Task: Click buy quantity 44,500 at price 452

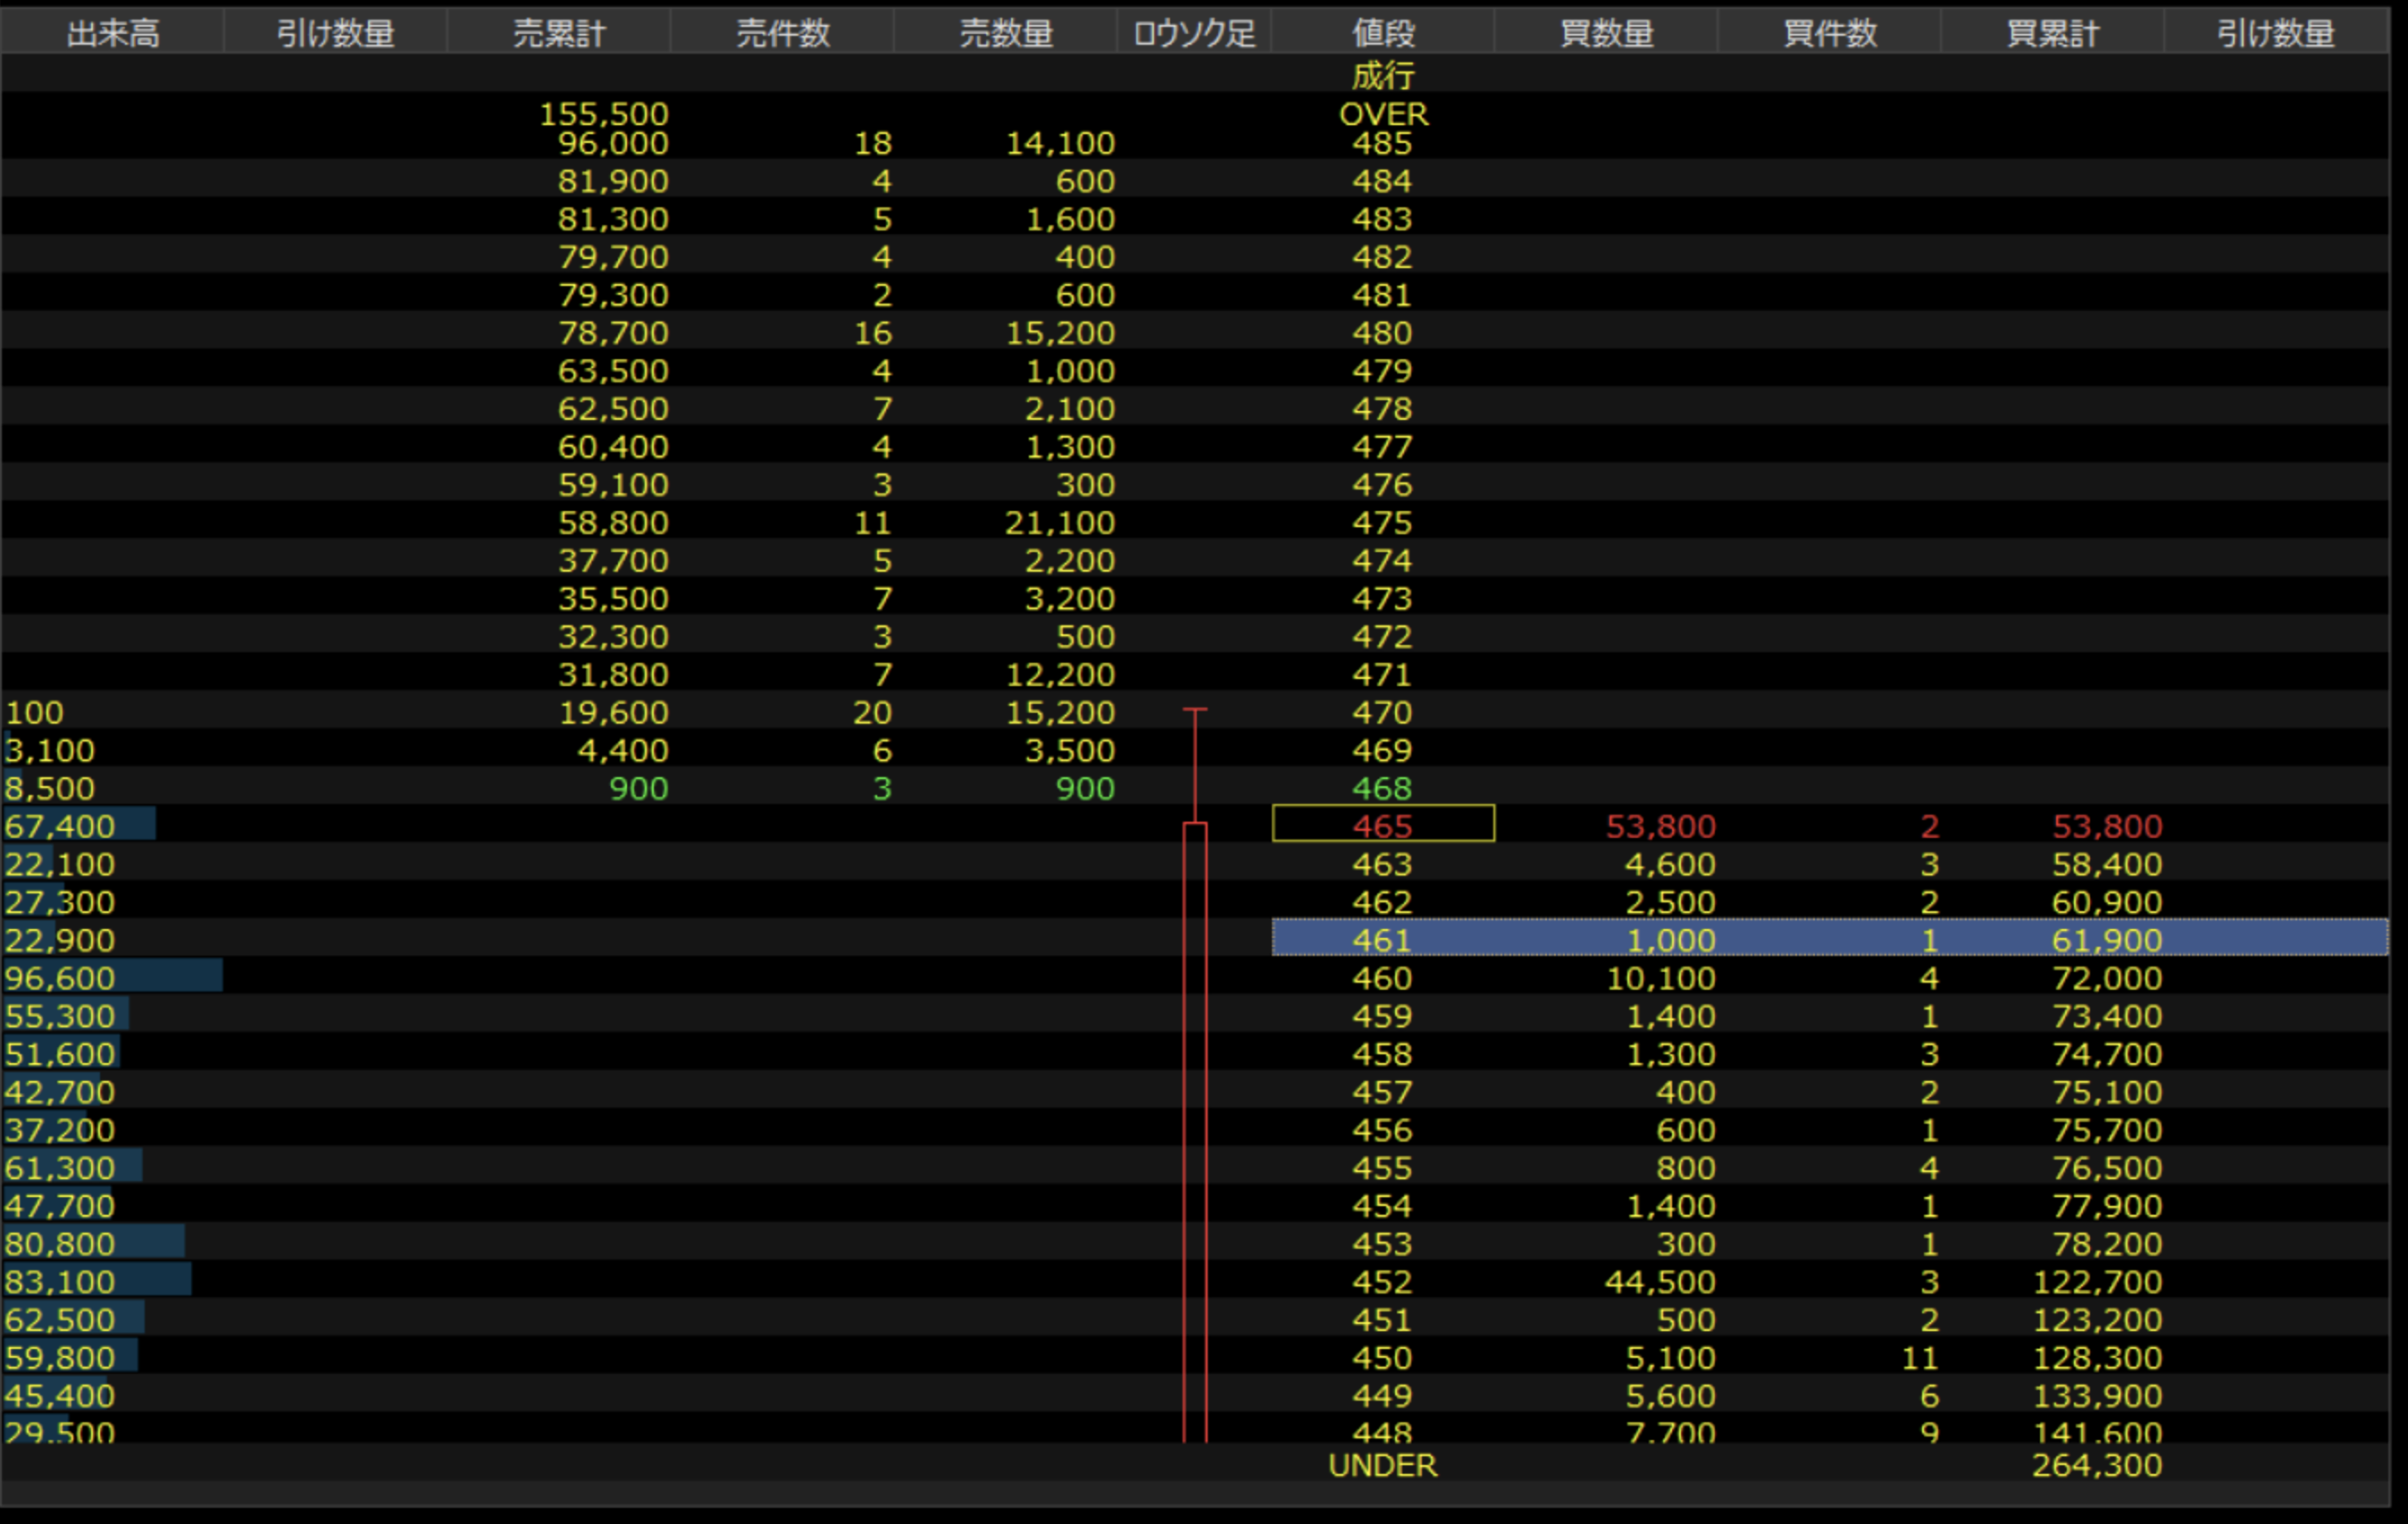Action: tap(1660, 1282)
